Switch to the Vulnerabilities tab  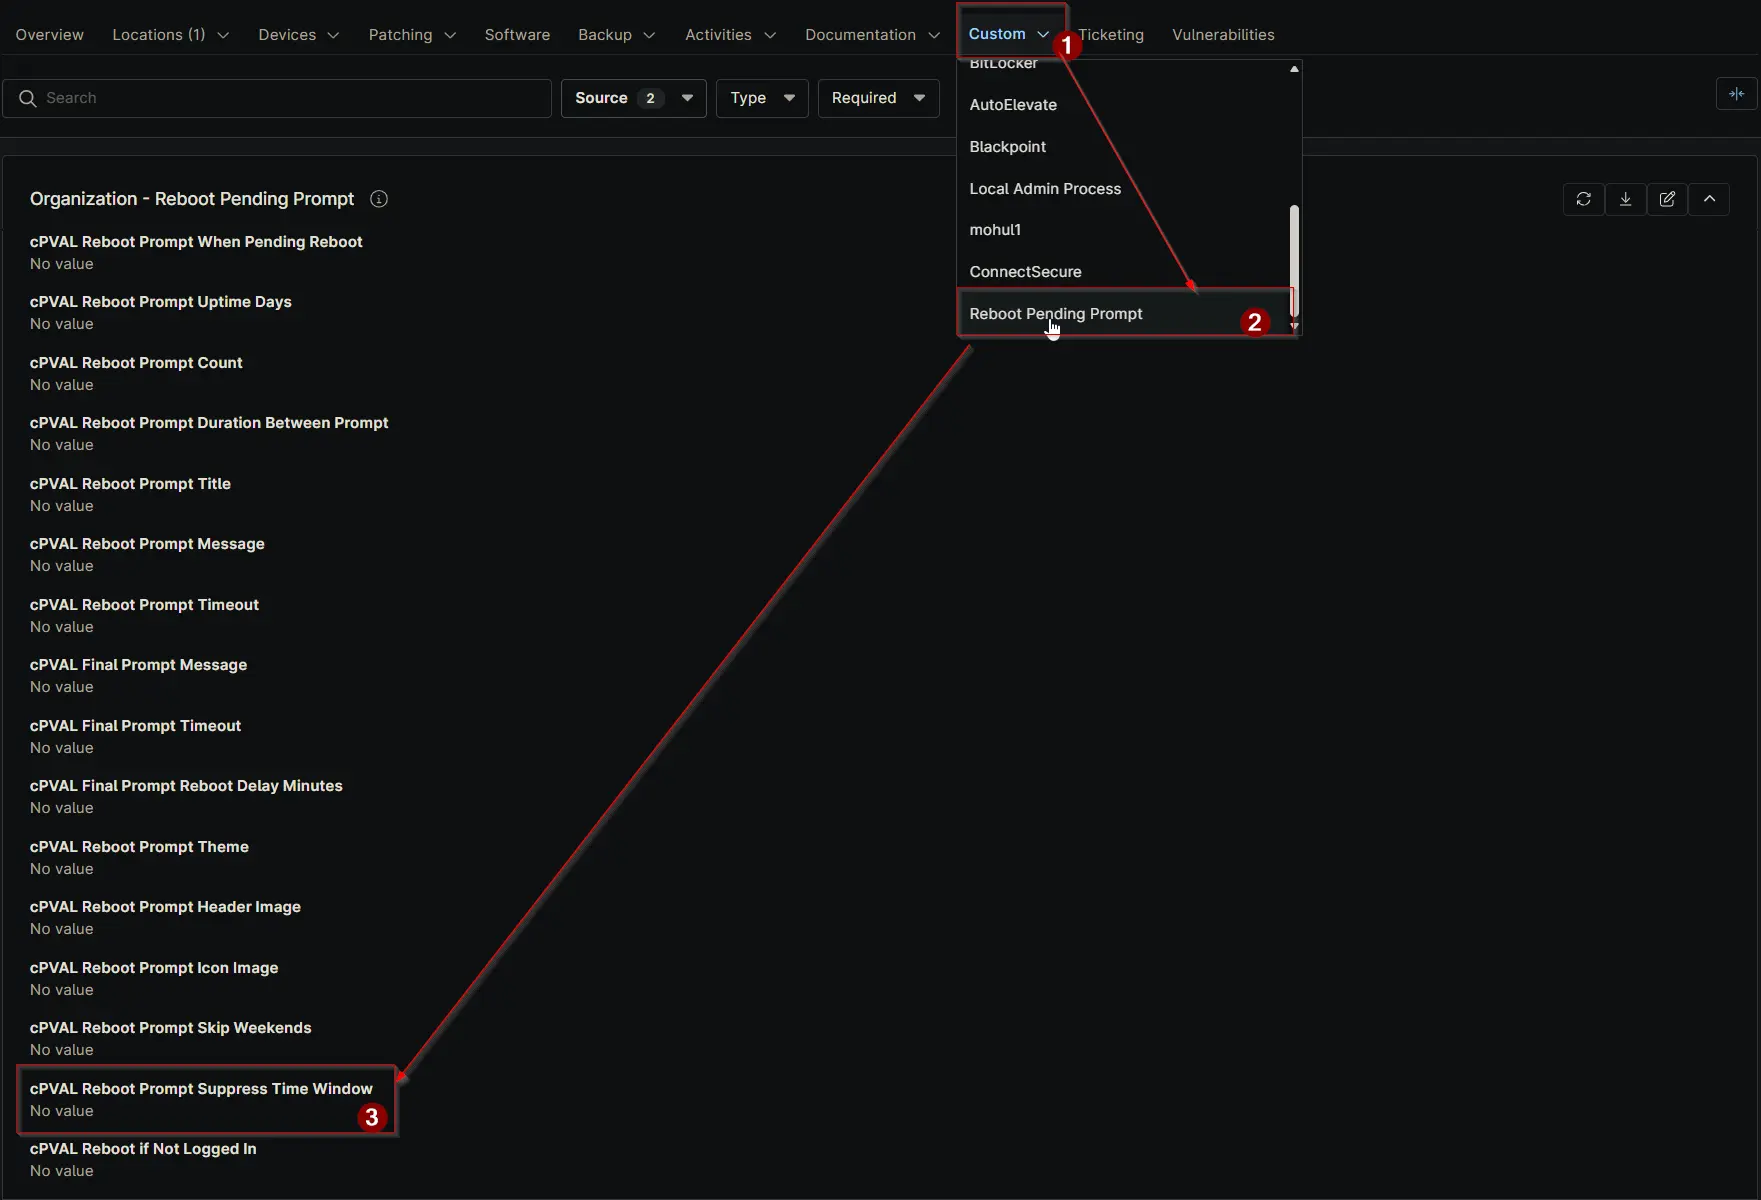(x=1222, y=35)
